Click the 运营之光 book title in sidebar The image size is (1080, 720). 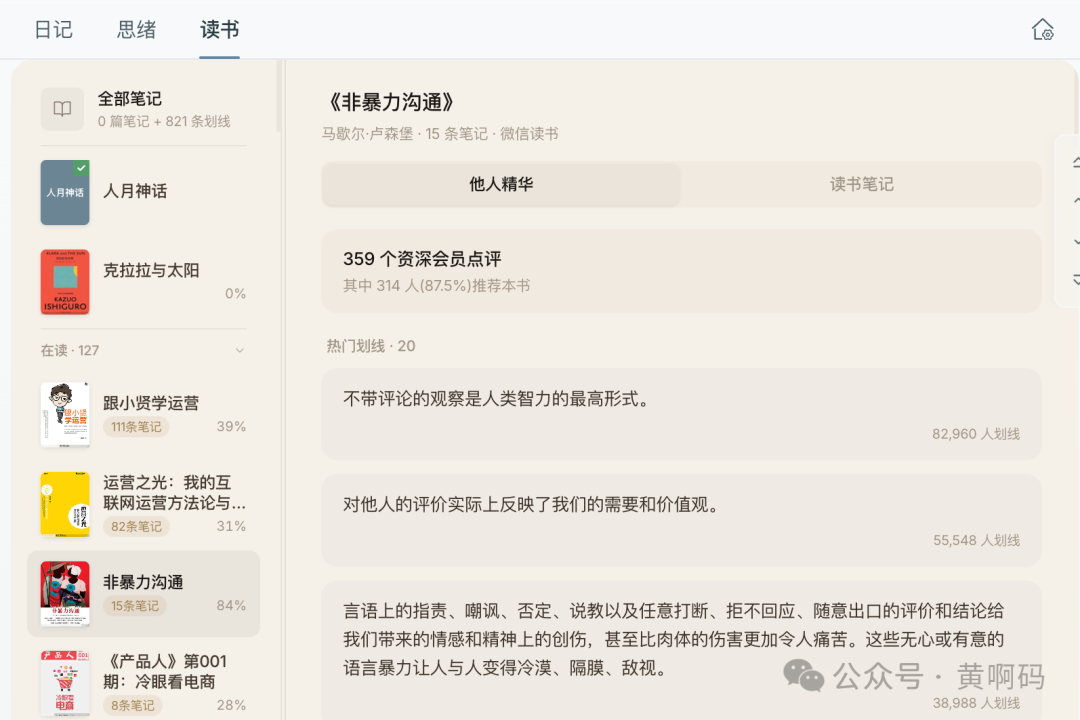174,493
